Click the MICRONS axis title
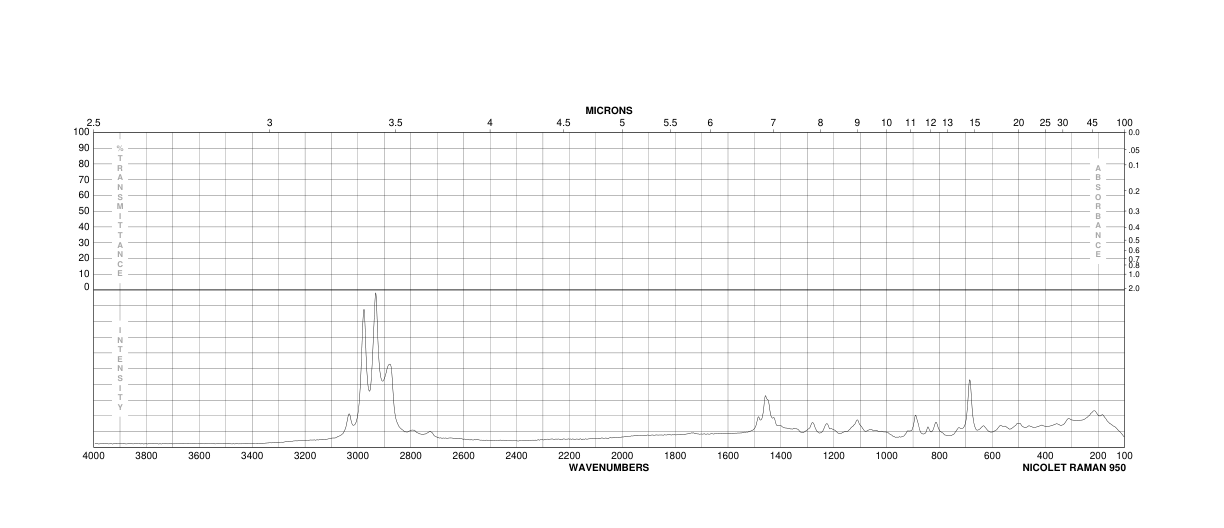 tap(609, 110)
